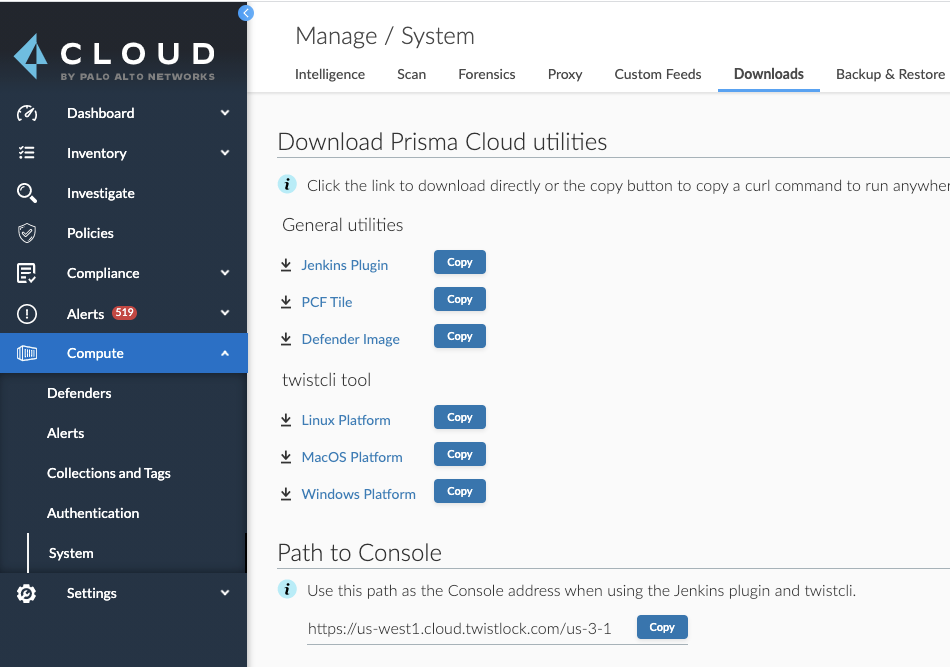Image resolution: width=950 pixels, height=667 pixels.
Task: Open Collections and Tags in Compute
Action: coord(109,473)
